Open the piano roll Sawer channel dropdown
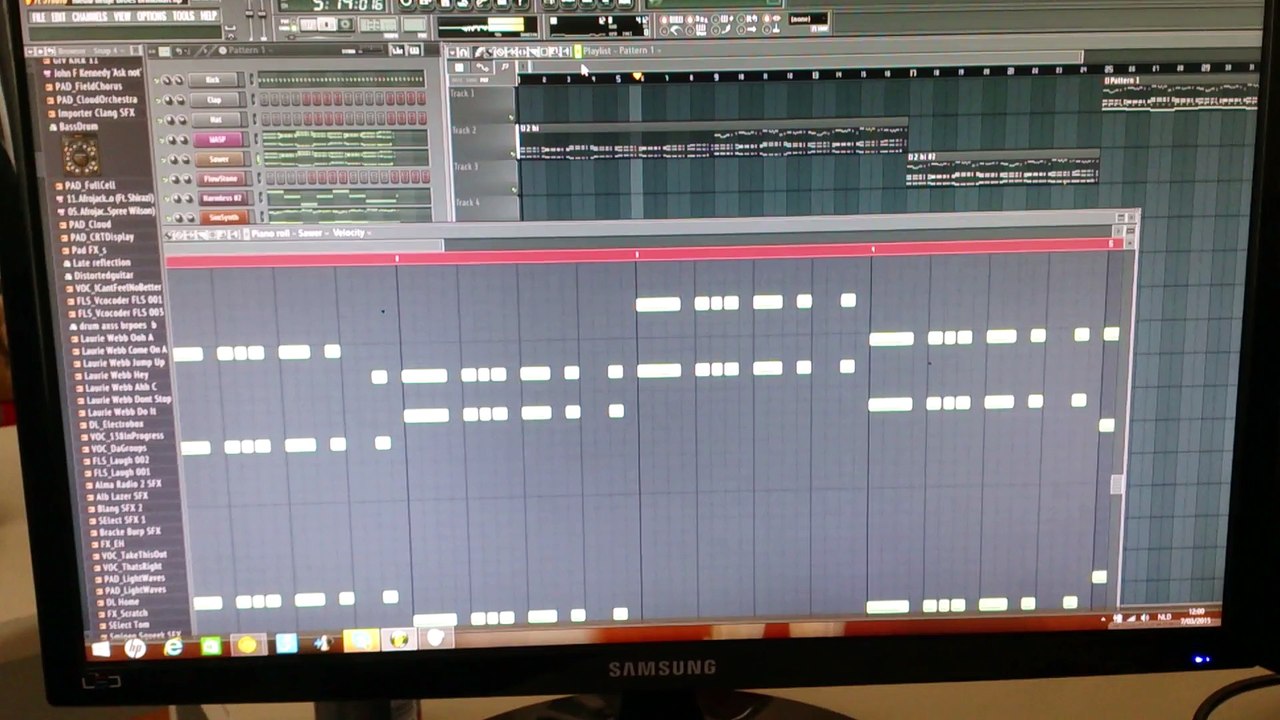Image resolution: width=1280 pixels, height=720 pixels. point(313,233)
